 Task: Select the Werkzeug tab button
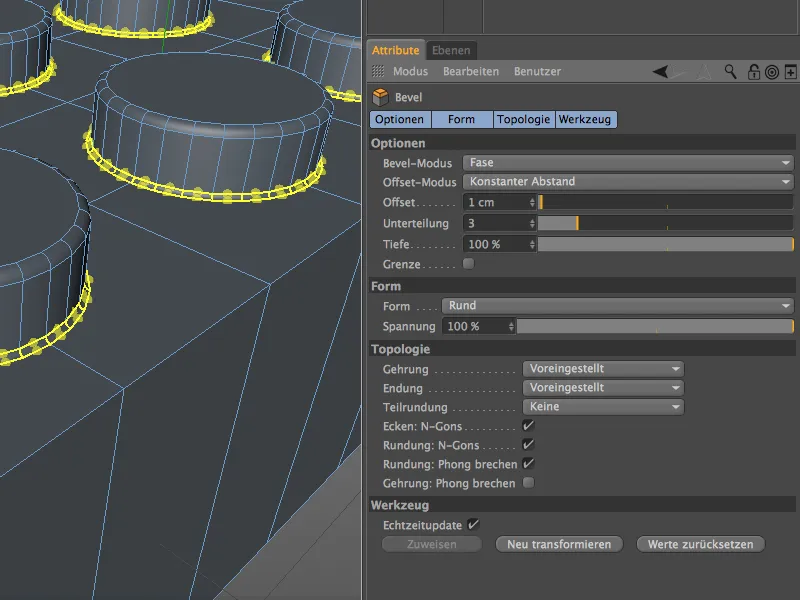pyautogui.click(x=586, y=119)
